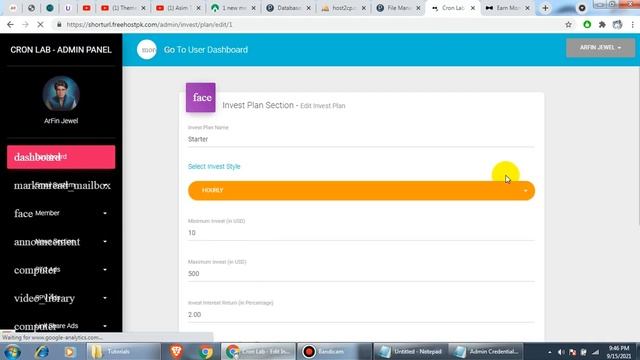Show hidden system tray icons arrow
The height and width of the screenshot is (360, 640).
549,352
